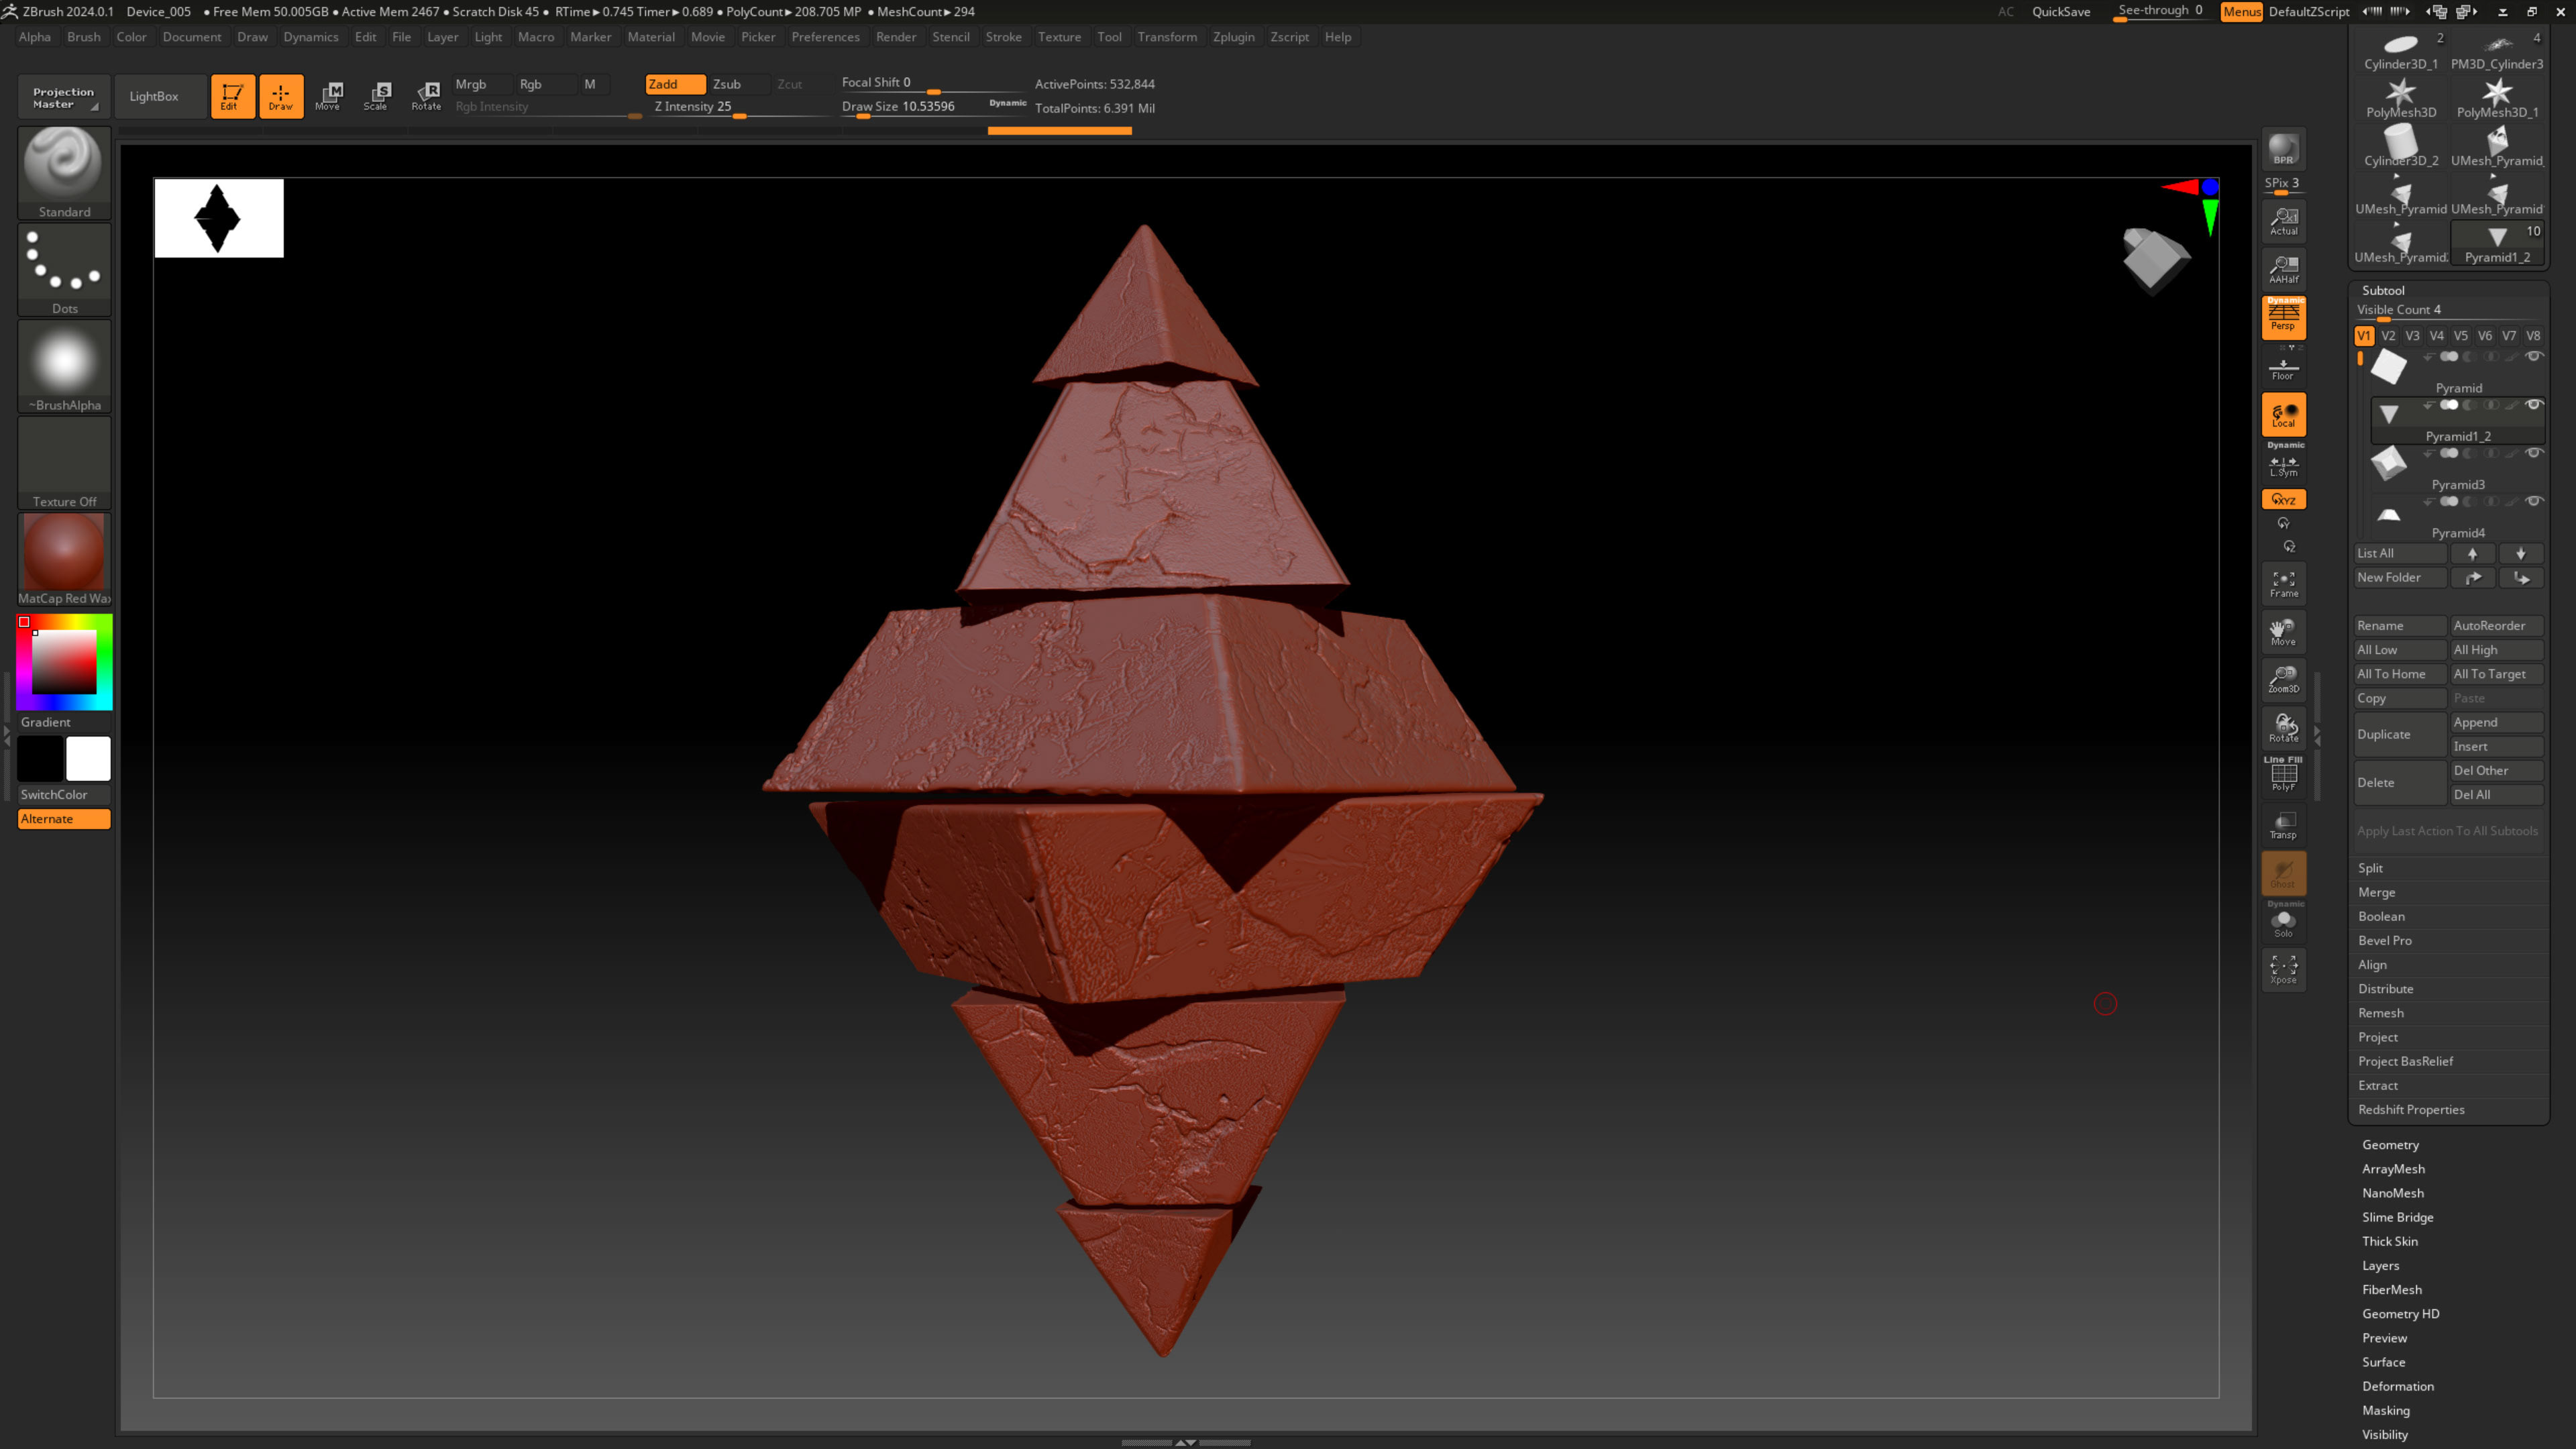Toggle visibility of Pyramid4 subtool

[x=2533, y=501]
